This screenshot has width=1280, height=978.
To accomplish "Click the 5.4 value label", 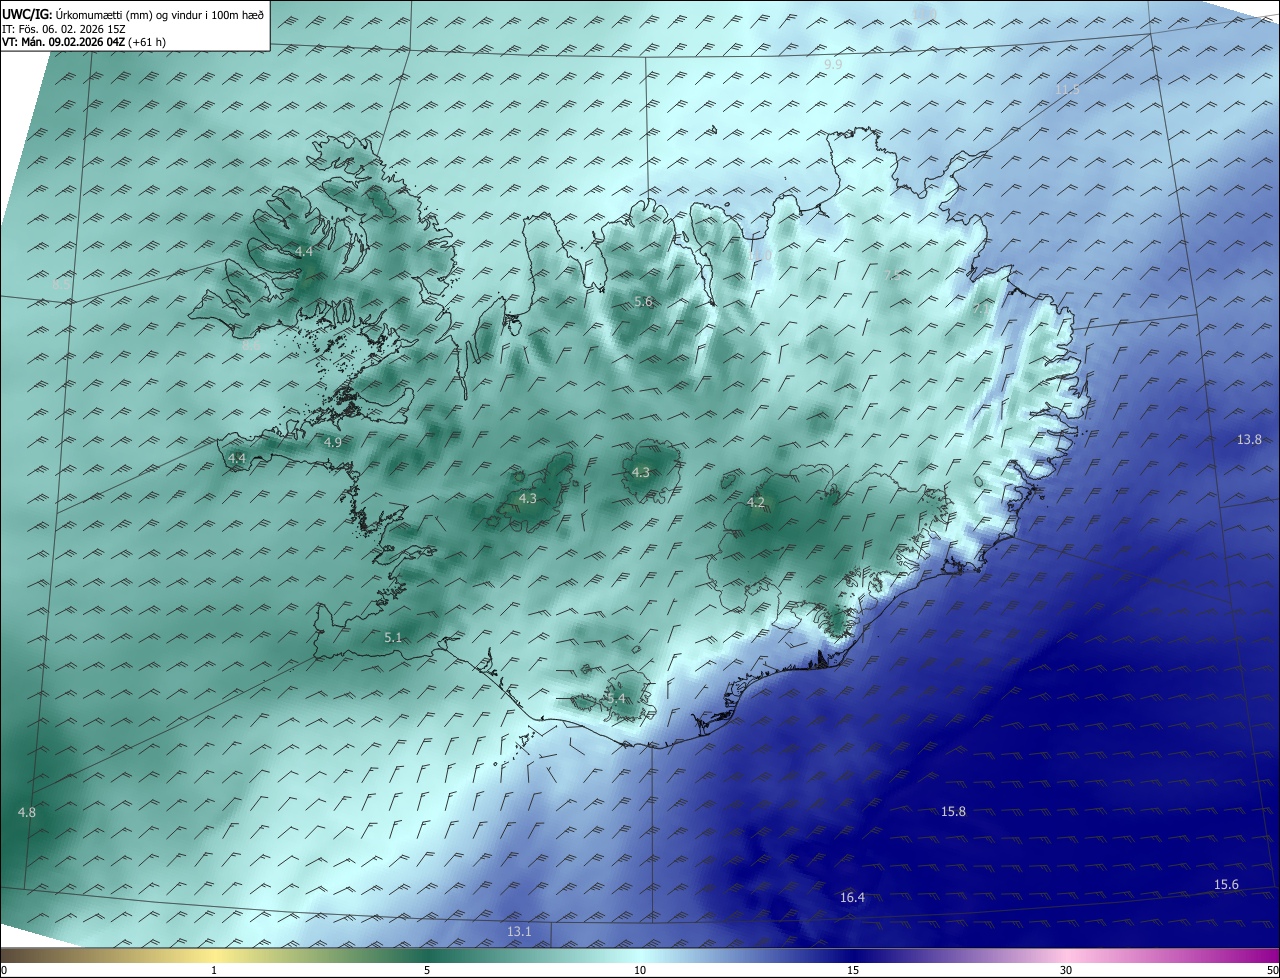I will (617, 699).
